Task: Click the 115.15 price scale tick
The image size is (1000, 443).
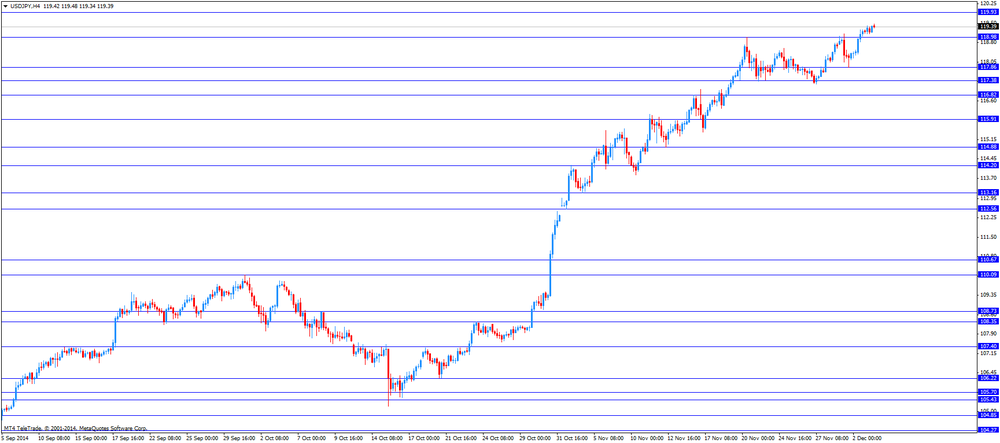Action: pyautogui.click(x=989, y=139)
